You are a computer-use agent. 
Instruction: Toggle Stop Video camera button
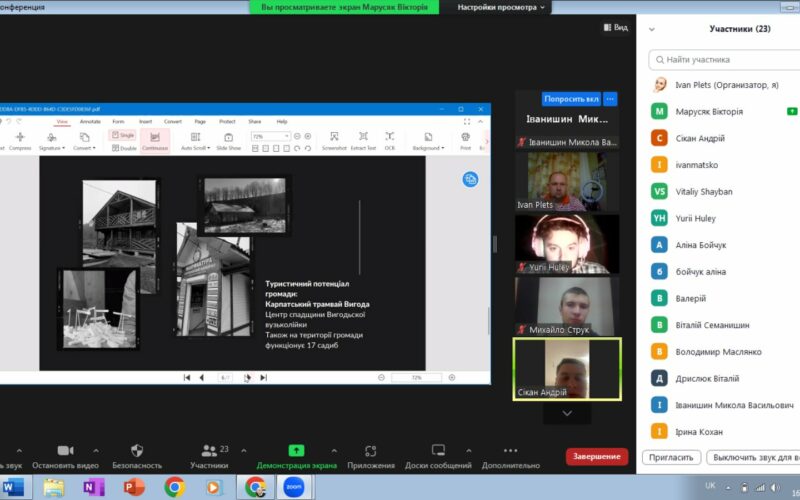65,451
